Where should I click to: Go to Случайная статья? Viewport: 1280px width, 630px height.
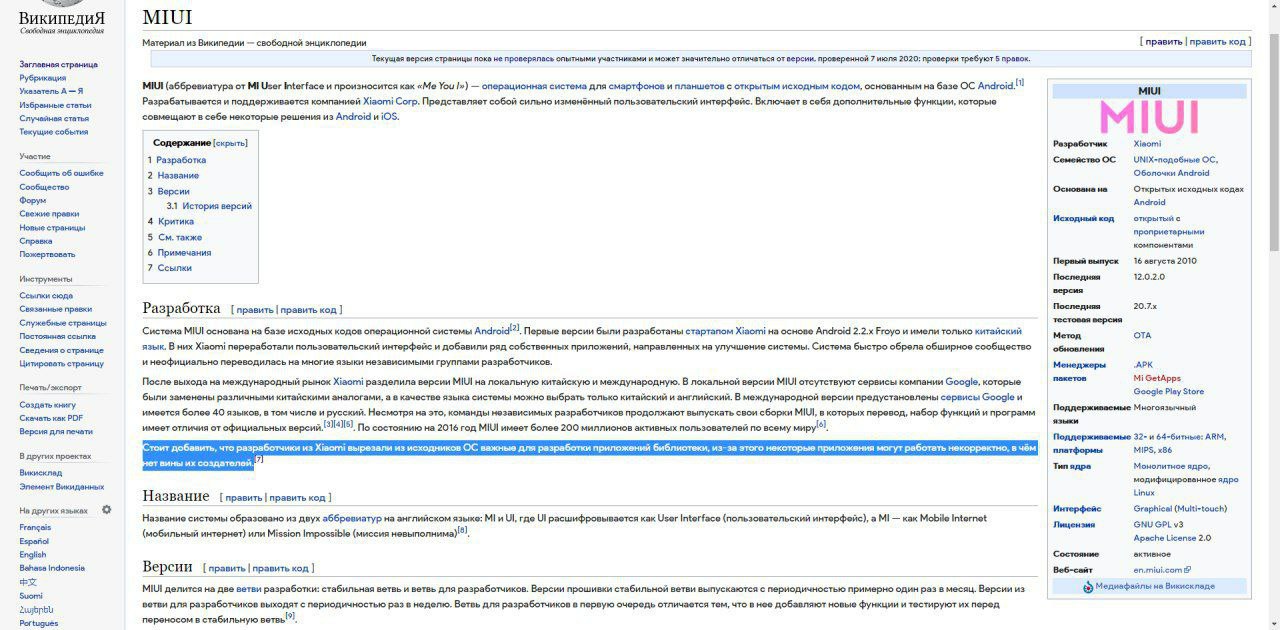tap(54, 118)
